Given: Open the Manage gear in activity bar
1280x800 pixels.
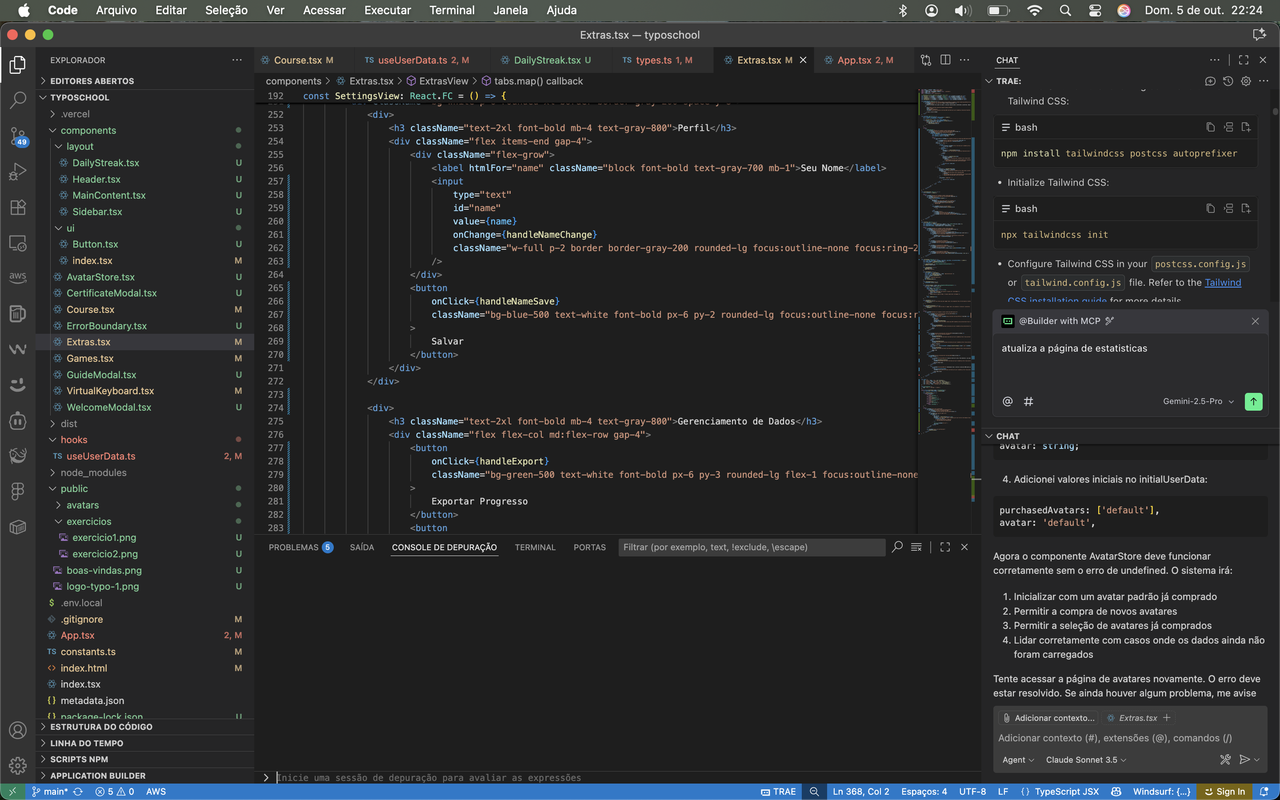Looking at the screenshot, I should click(17, 766).
